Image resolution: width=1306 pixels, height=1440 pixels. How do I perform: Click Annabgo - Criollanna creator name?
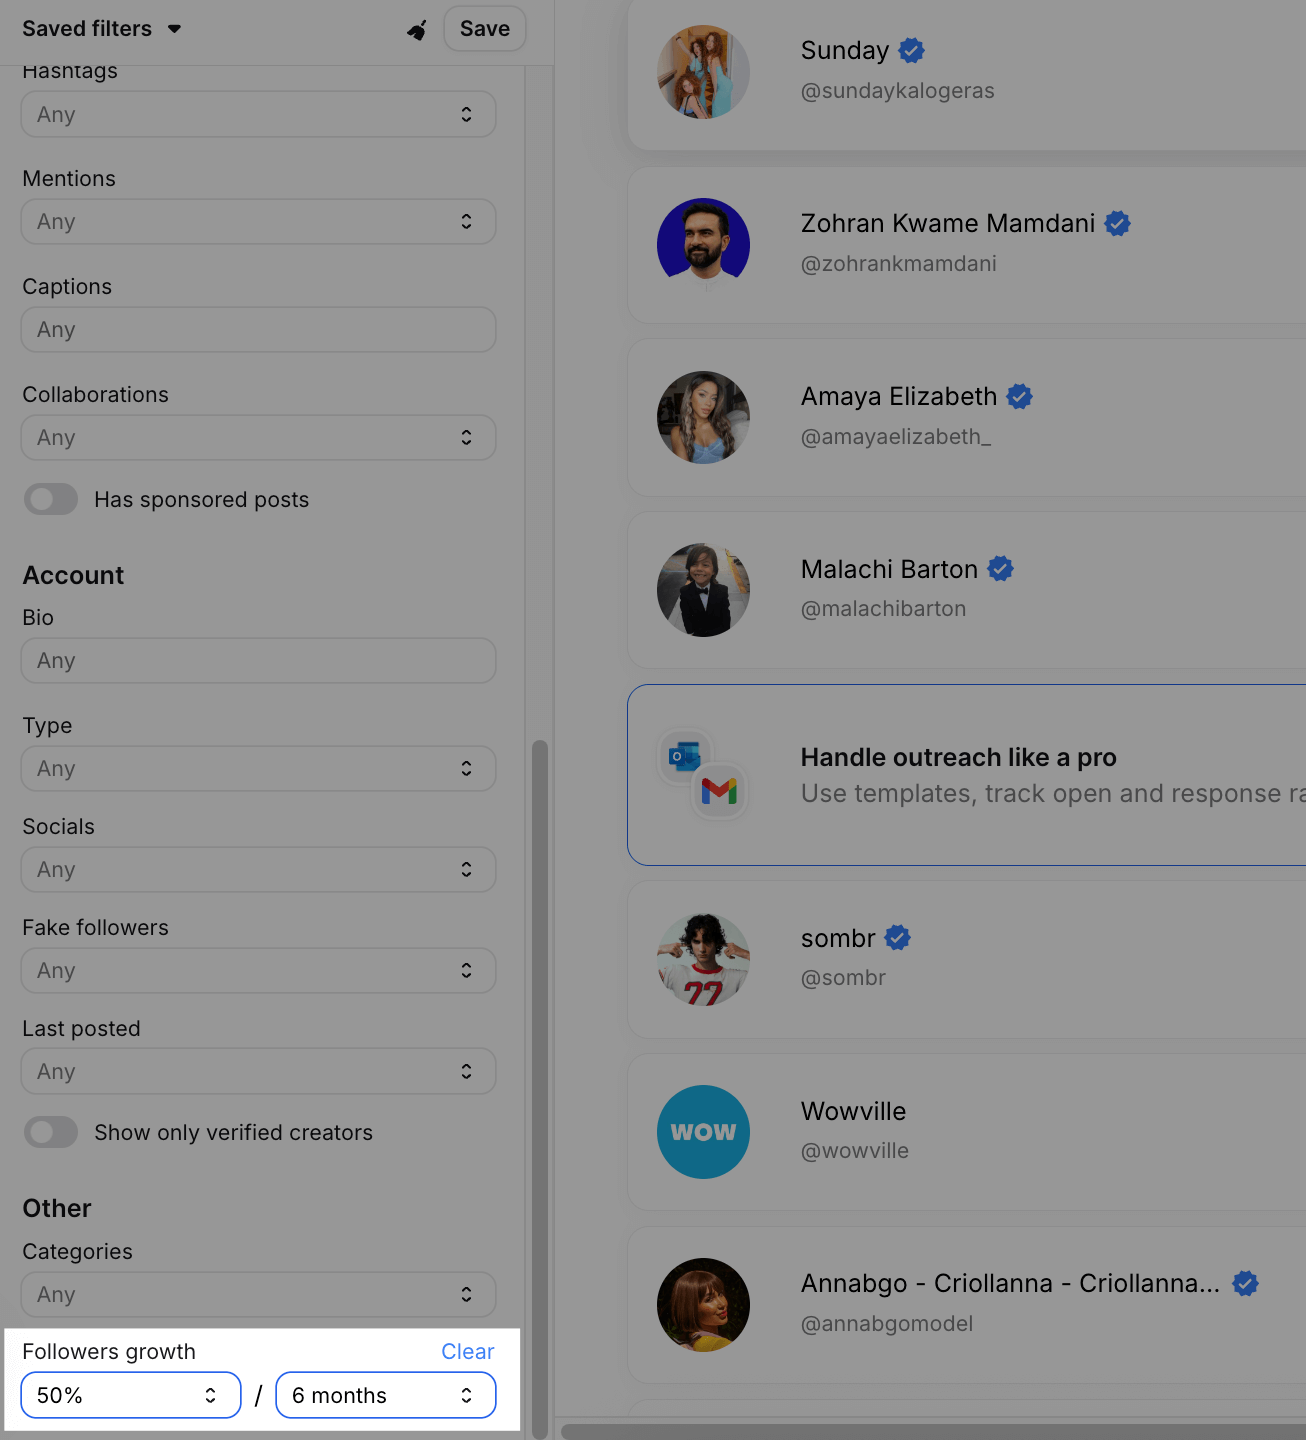coord(1011,1283)
